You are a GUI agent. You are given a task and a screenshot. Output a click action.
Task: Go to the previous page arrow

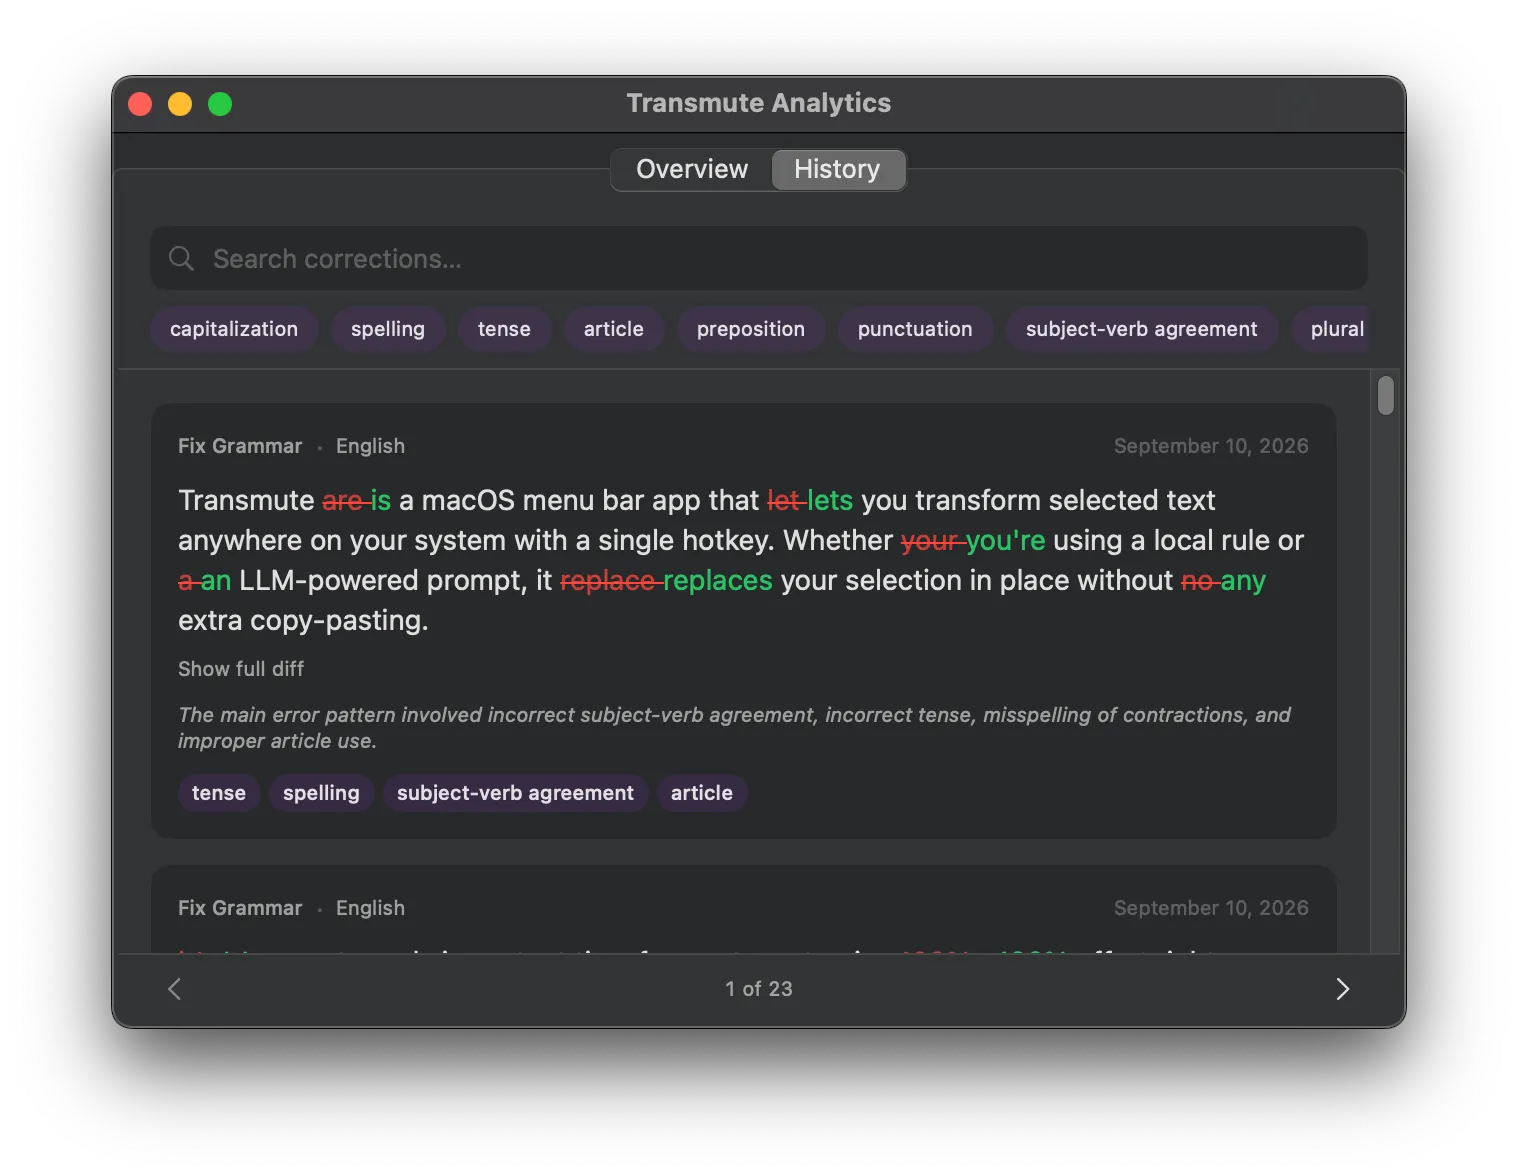coord(174,989)
